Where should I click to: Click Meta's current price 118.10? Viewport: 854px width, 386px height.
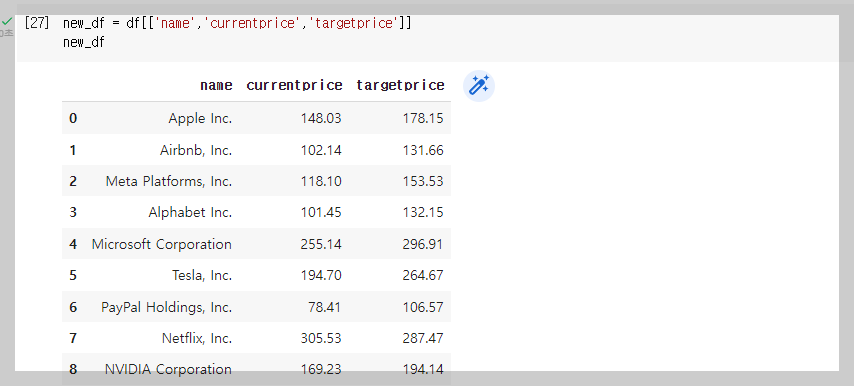point(321,181)
